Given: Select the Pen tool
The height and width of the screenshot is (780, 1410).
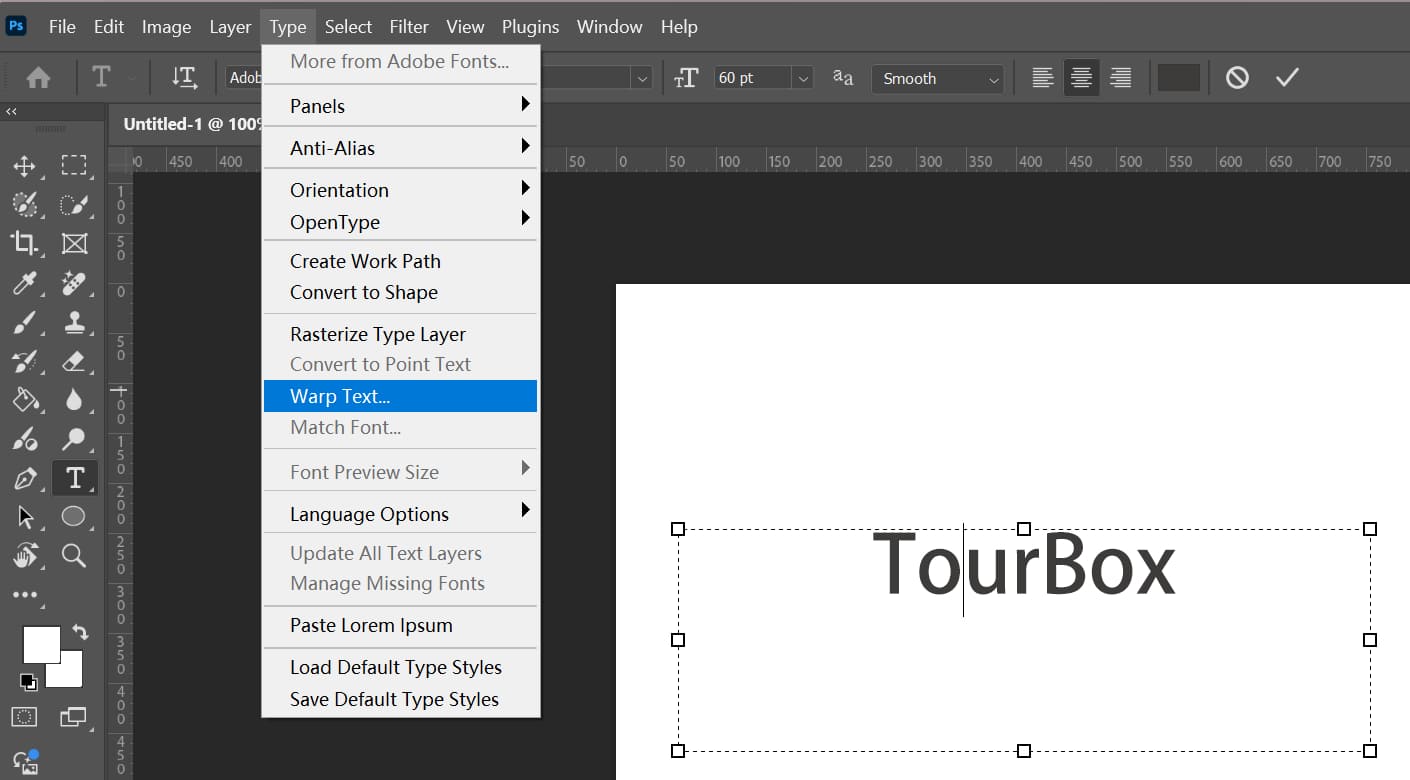Looking at the screenshot, I should pos(27,478).
